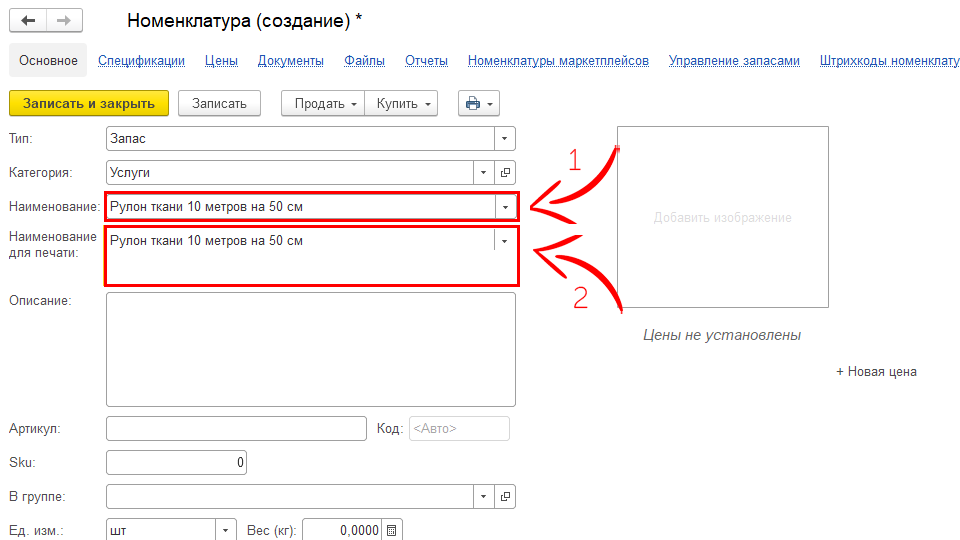Image resolution: width=960 pixels, height=540 pixels.
Task: Click the Записать button
Action: pyautogui.click(x=219, y=103)
